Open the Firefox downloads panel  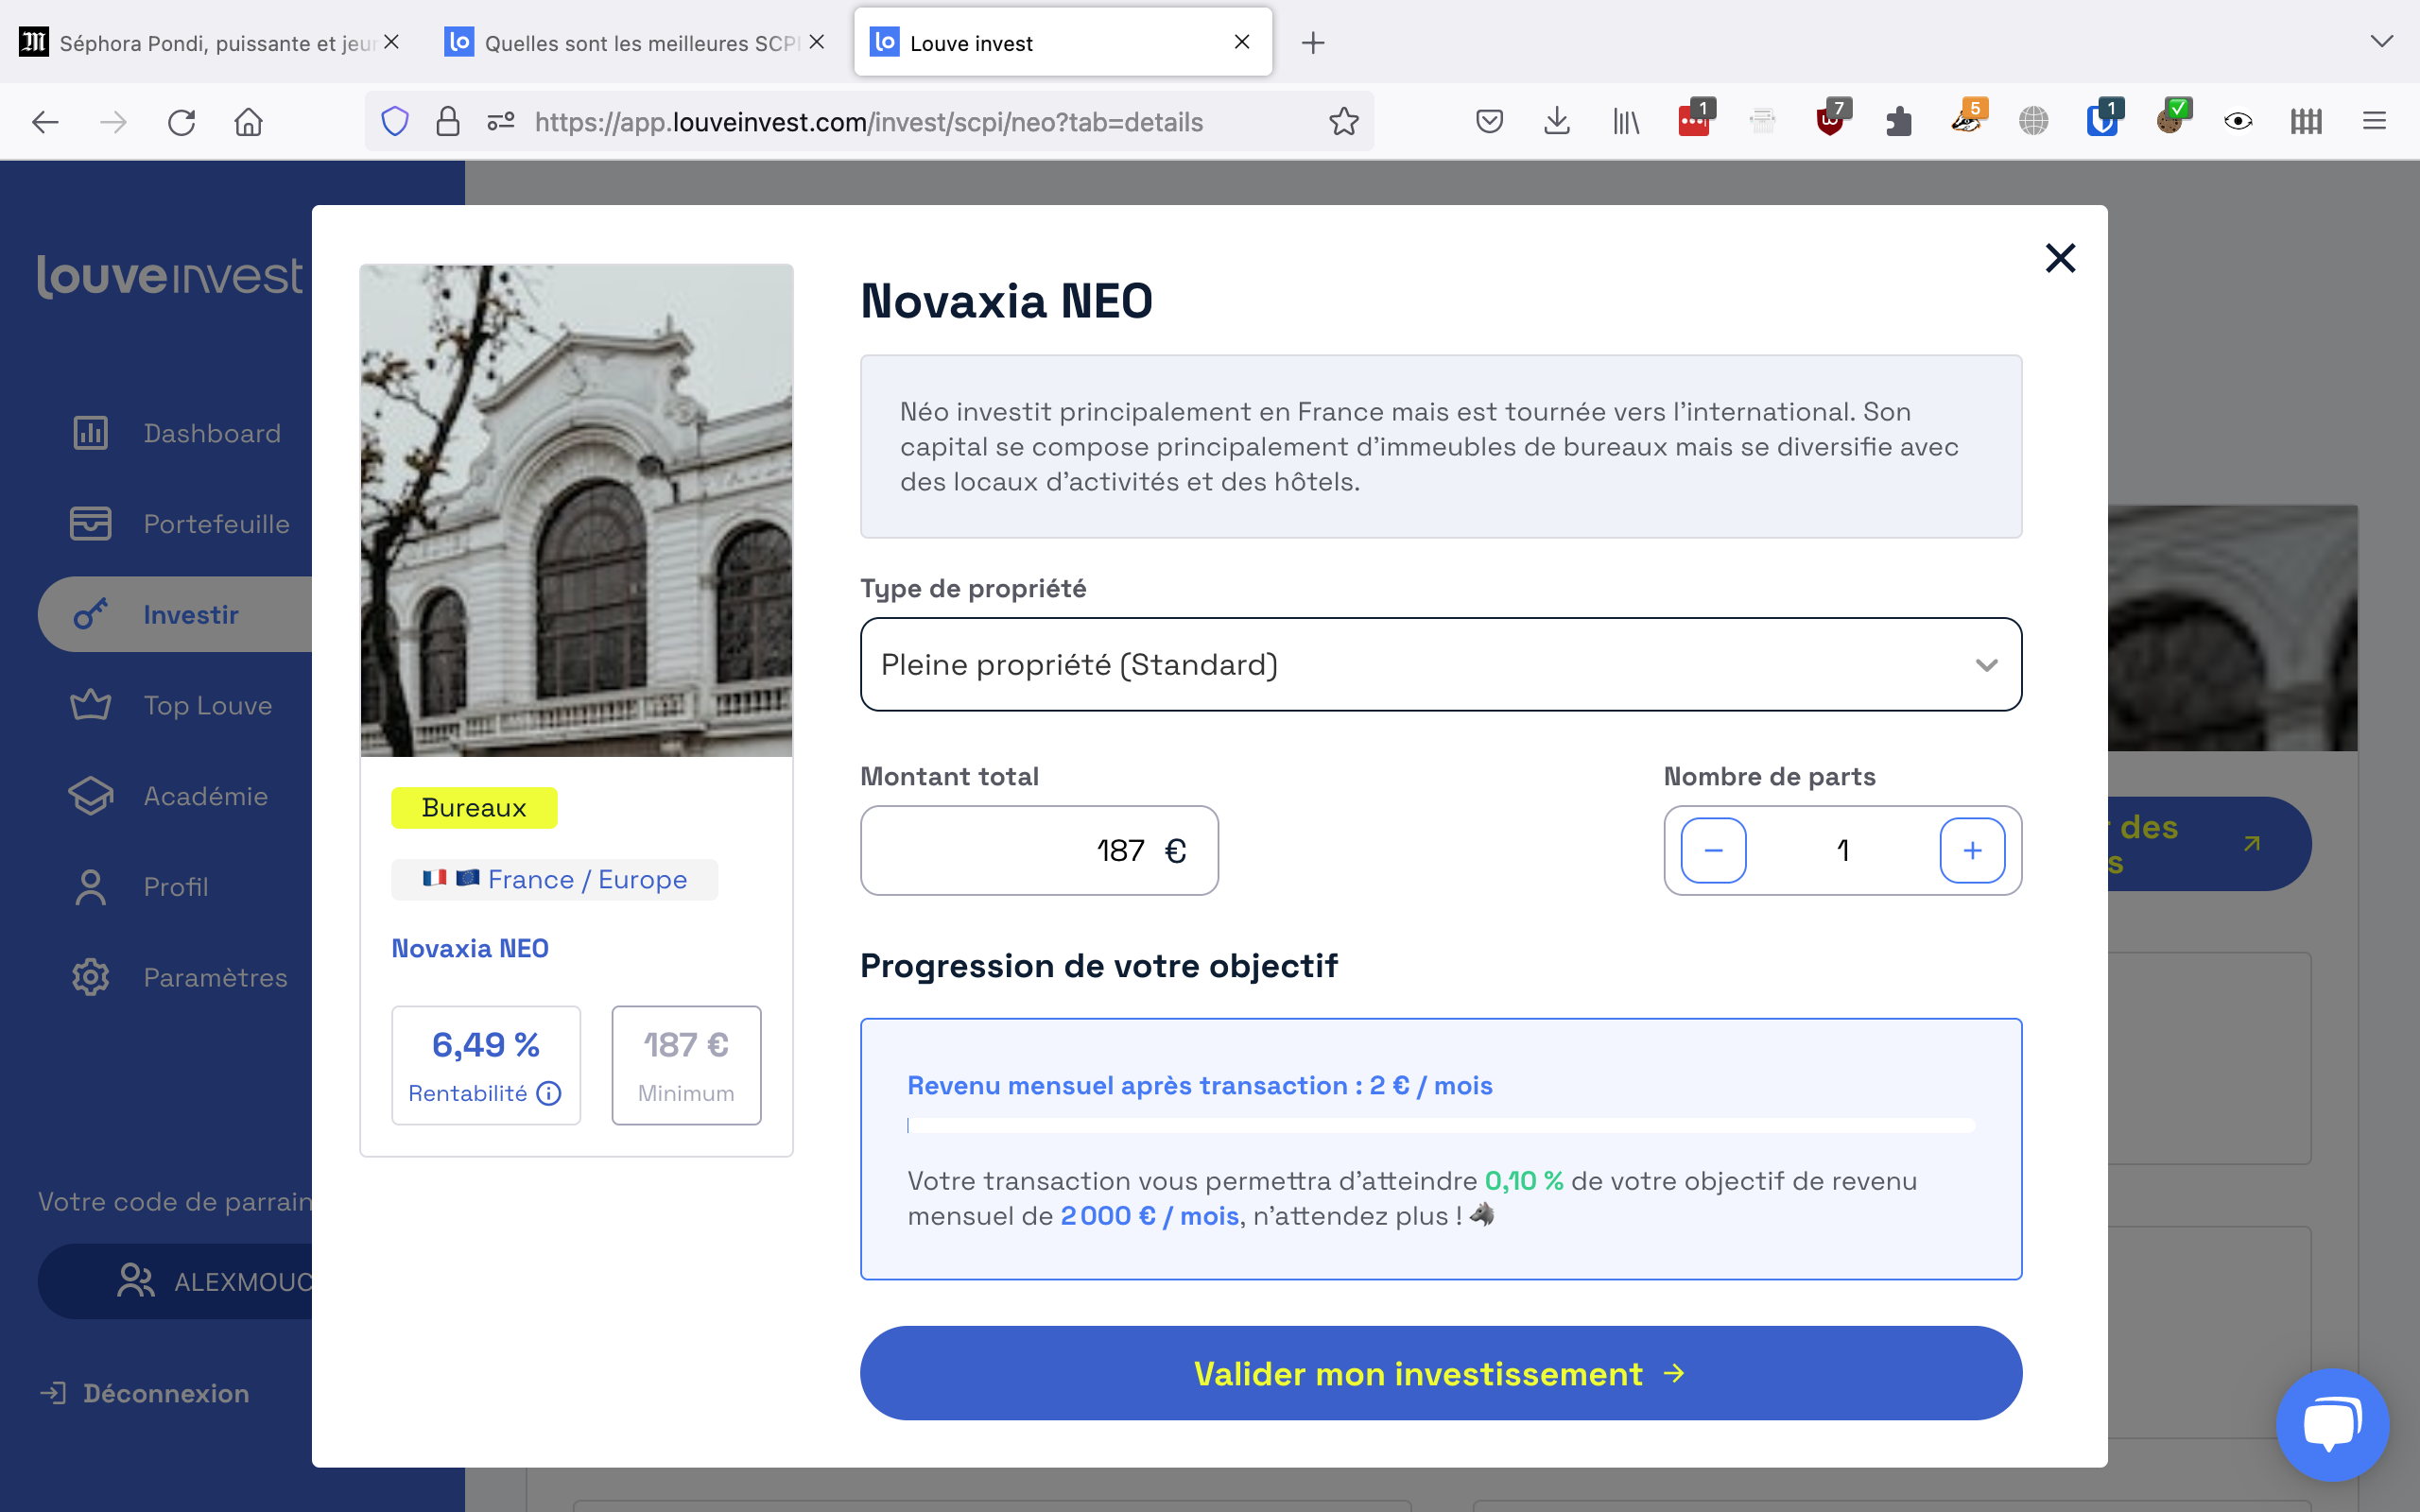[1556, 122]
